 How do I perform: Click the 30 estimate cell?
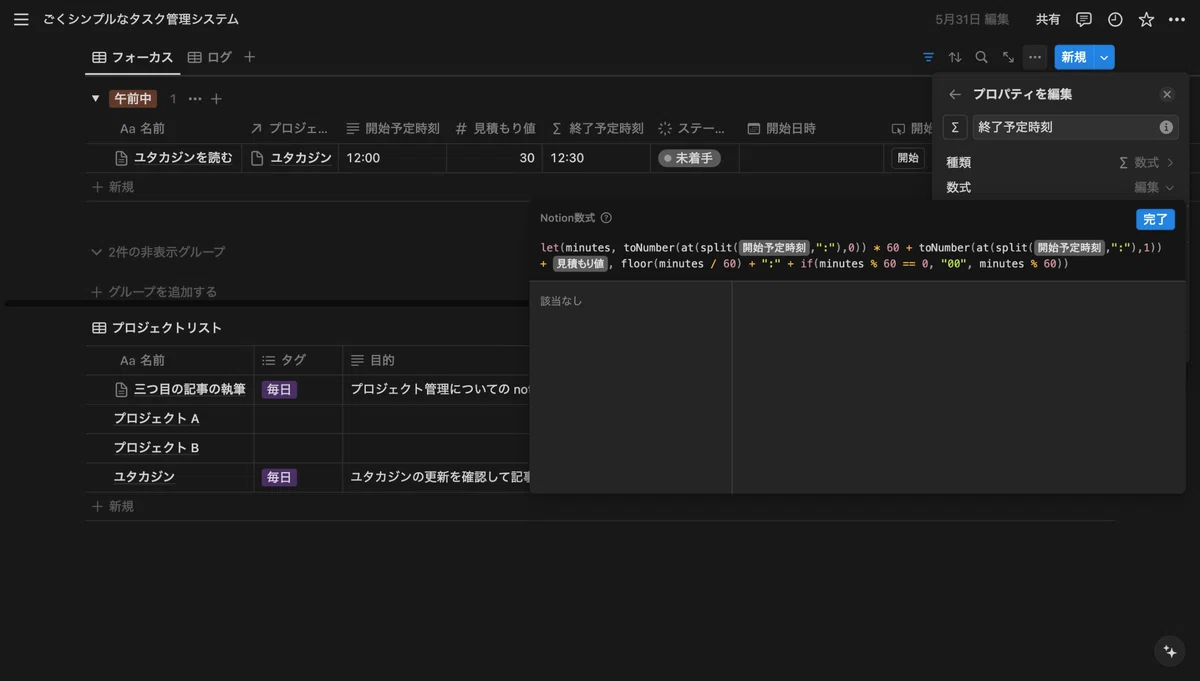495,158
